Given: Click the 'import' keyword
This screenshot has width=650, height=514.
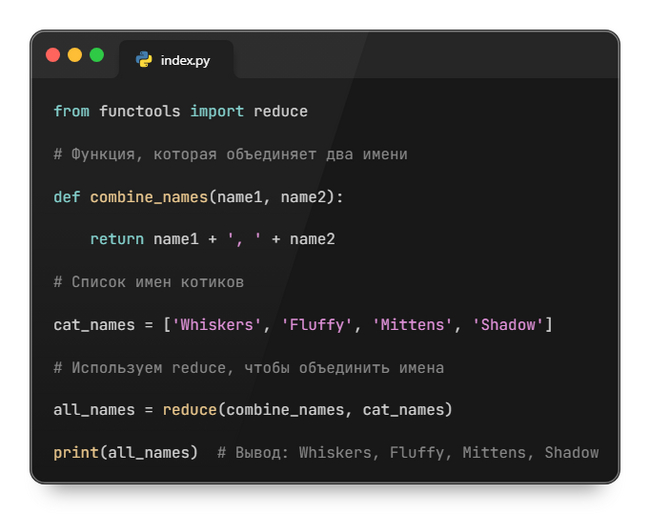Looking at the screenshot, I should [x=217, y=111].
